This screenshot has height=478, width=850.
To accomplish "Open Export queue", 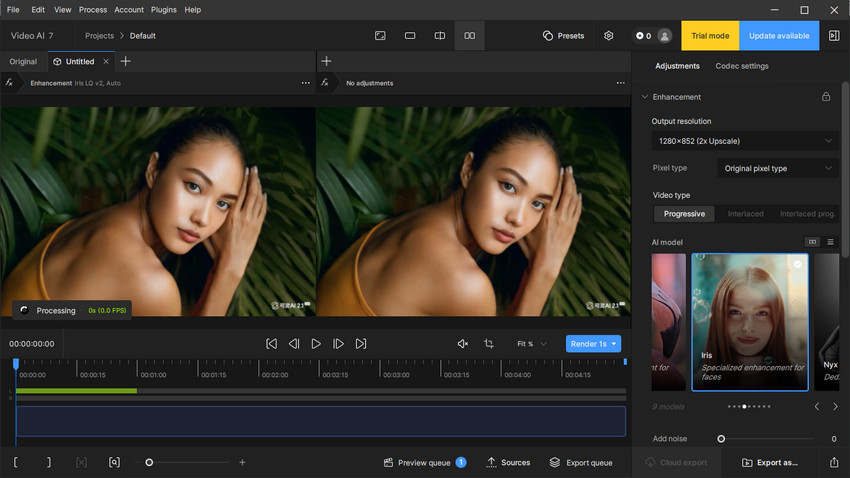I will tap(581, 462).
